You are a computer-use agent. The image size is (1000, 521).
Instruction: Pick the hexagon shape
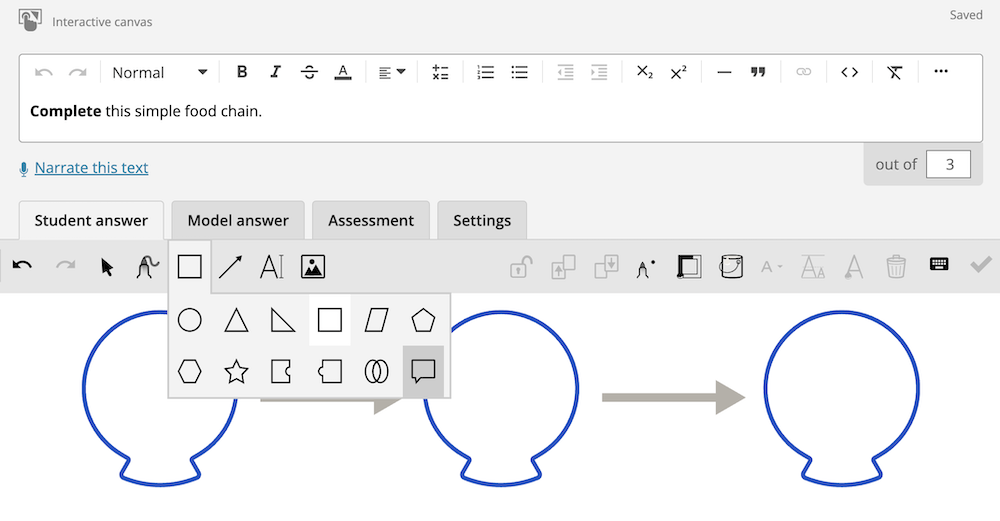click(x=189, y=371)
